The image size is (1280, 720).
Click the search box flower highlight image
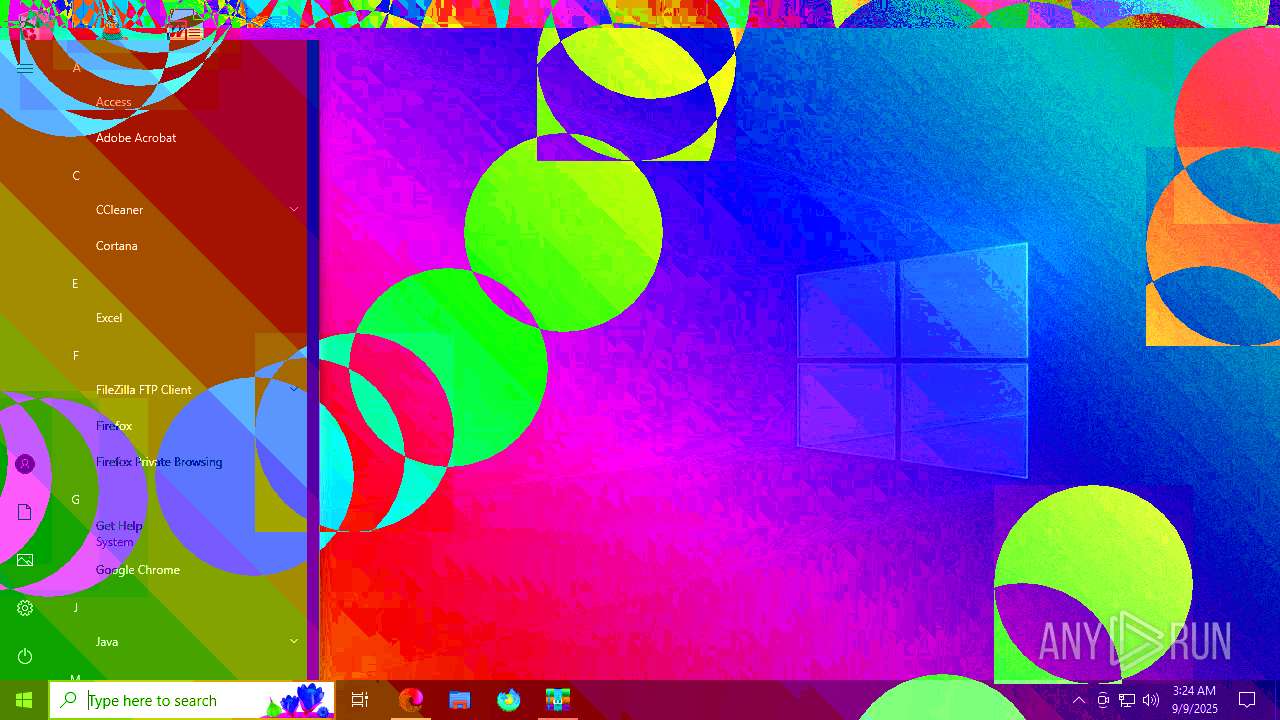[300, 700]
